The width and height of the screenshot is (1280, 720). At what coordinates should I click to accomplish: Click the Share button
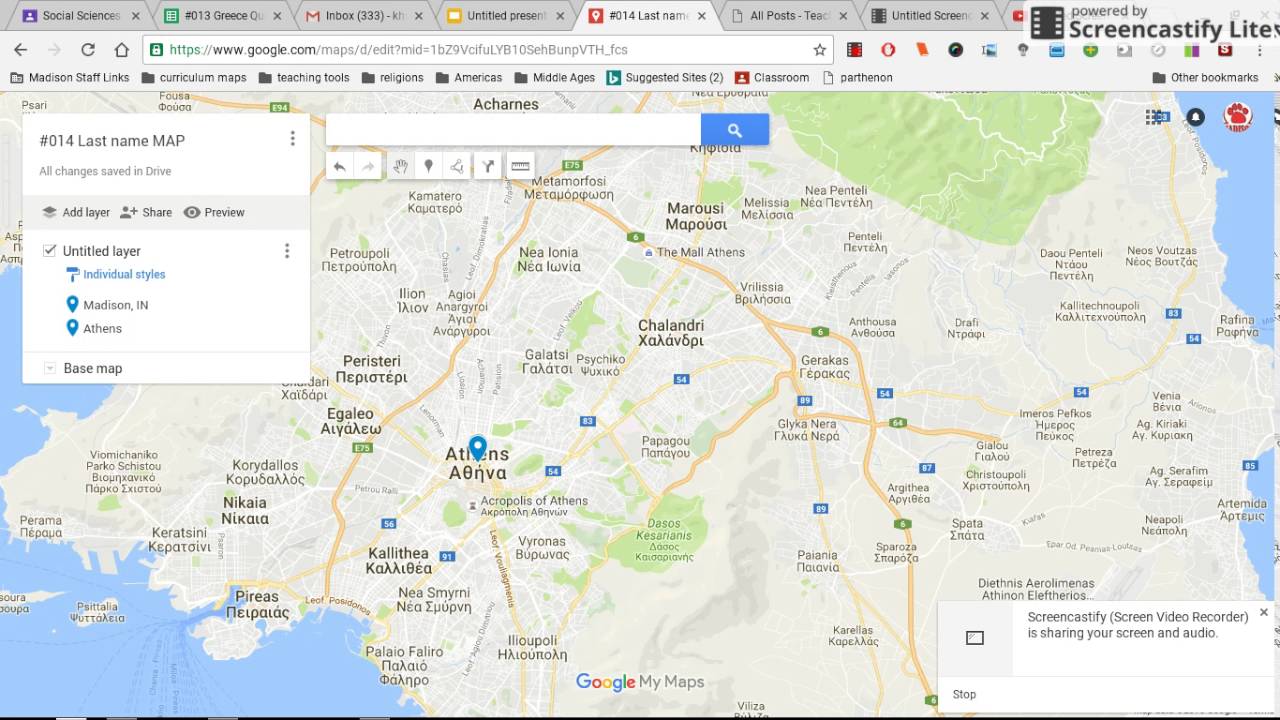click(146, 212)
